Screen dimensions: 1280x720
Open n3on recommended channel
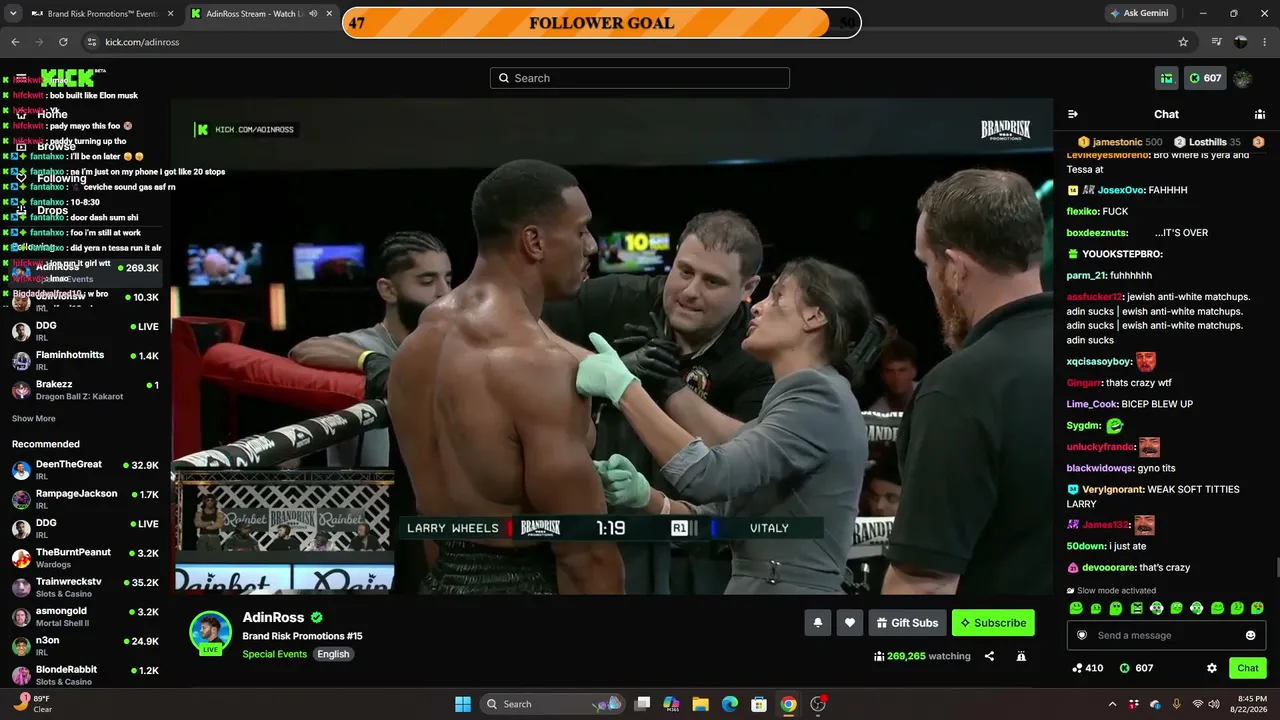click(85, 646)
